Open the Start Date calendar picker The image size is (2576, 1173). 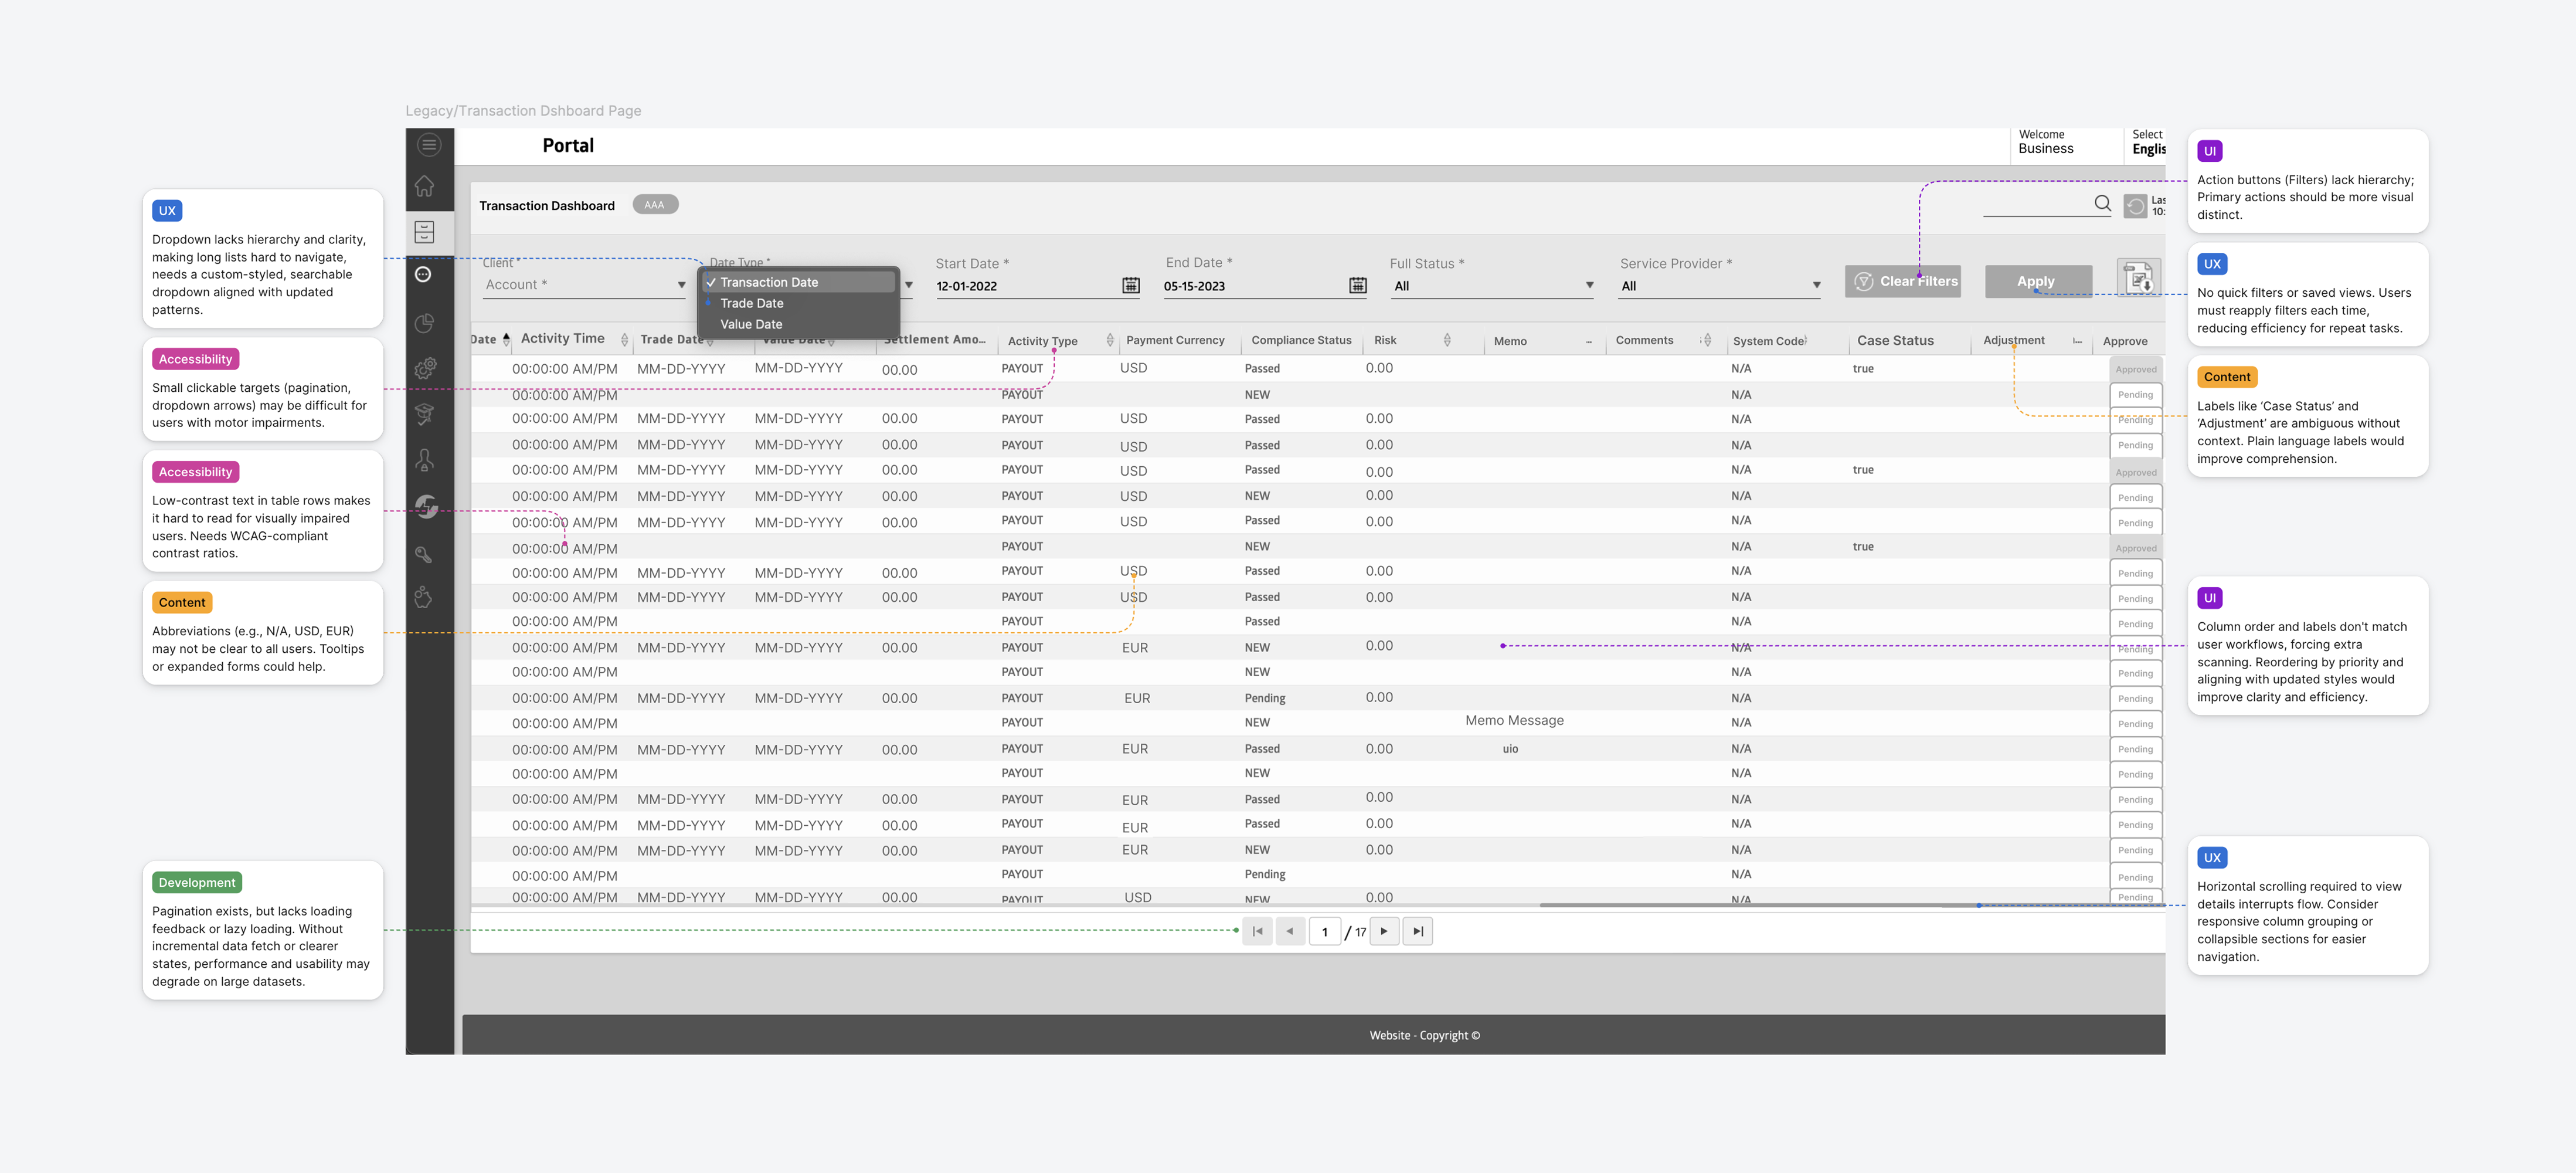click(x=1130, y=285)
